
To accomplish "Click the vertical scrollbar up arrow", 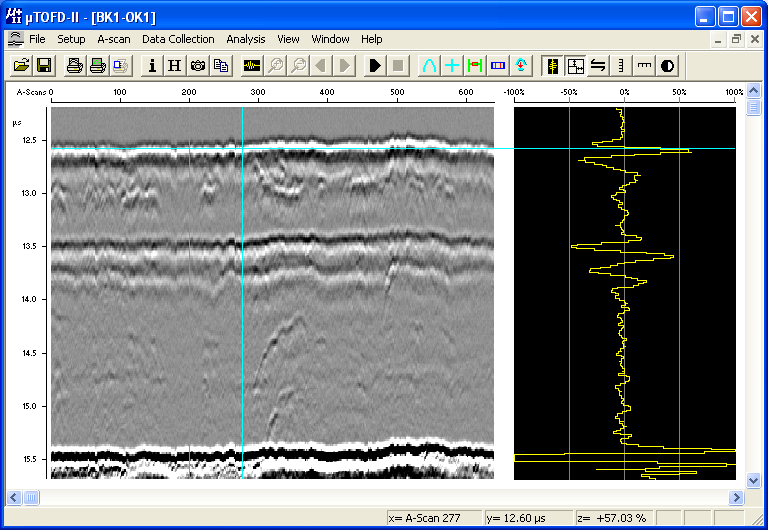I will point(753,91).
